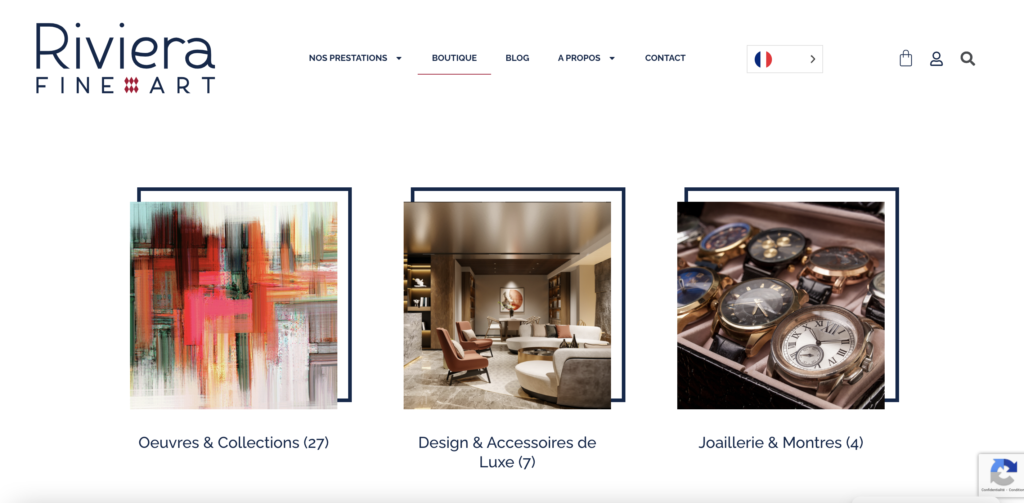Expand the Nos Prestations dropdown arrow

[398, 58]
